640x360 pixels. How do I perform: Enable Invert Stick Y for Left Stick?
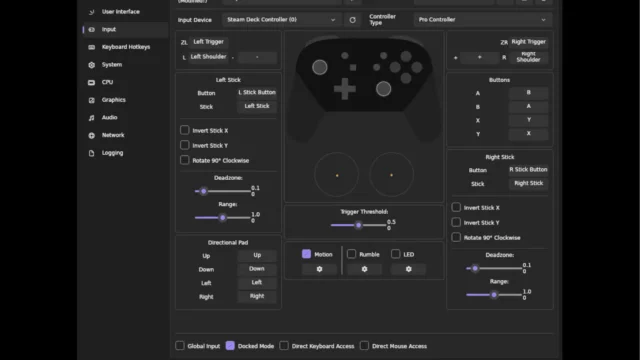coord(184,145)
